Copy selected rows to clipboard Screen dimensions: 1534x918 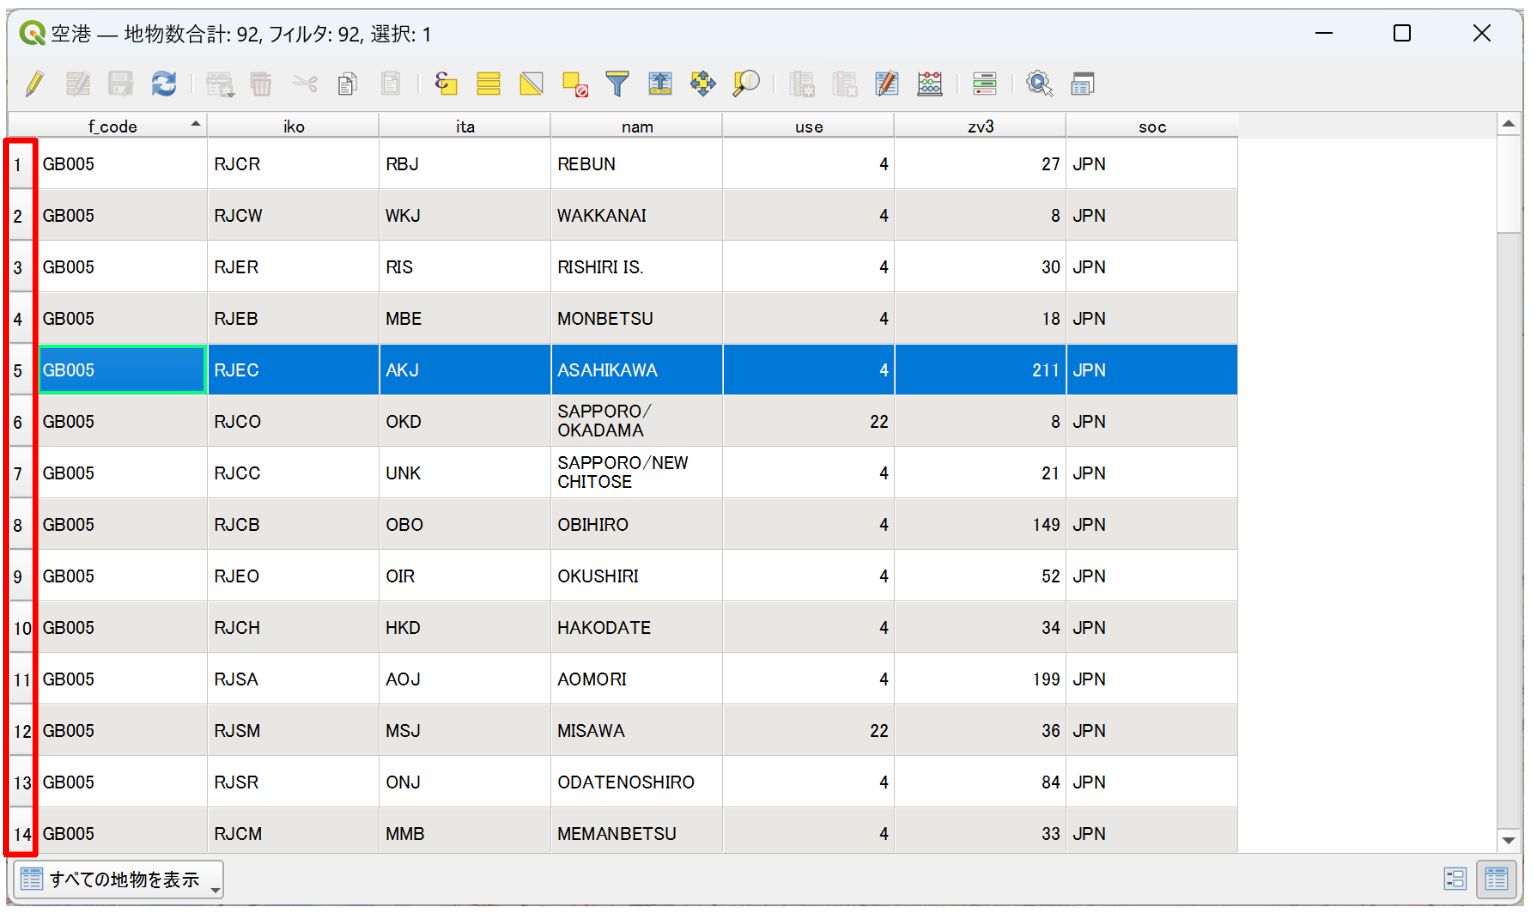click(x=348, y=84)
